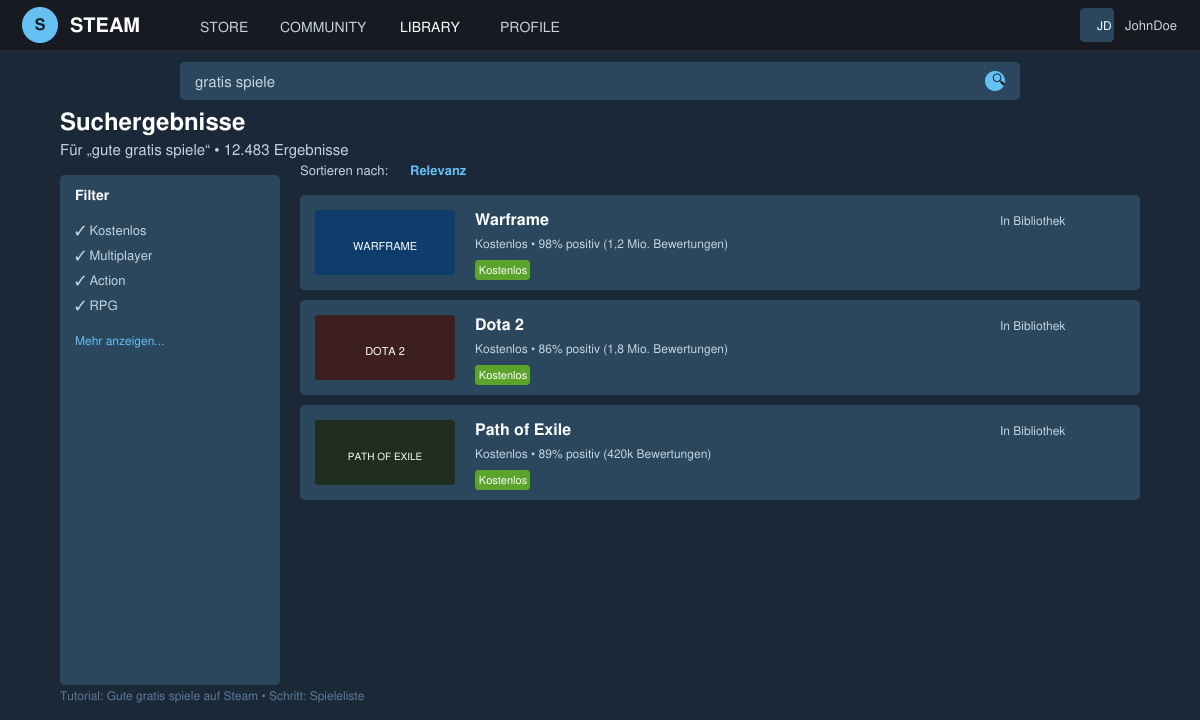This screenshot has width=1200, height=720.
Task: Click the Steam logo circle icon
Action: pos(40,25)
